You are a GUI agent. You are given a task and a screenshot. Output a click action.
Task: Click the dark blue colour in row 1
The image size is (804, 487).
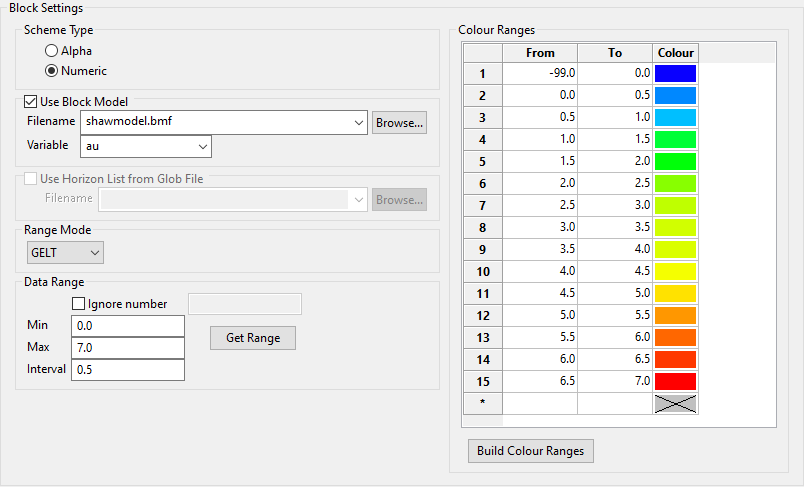coord(675,73)
